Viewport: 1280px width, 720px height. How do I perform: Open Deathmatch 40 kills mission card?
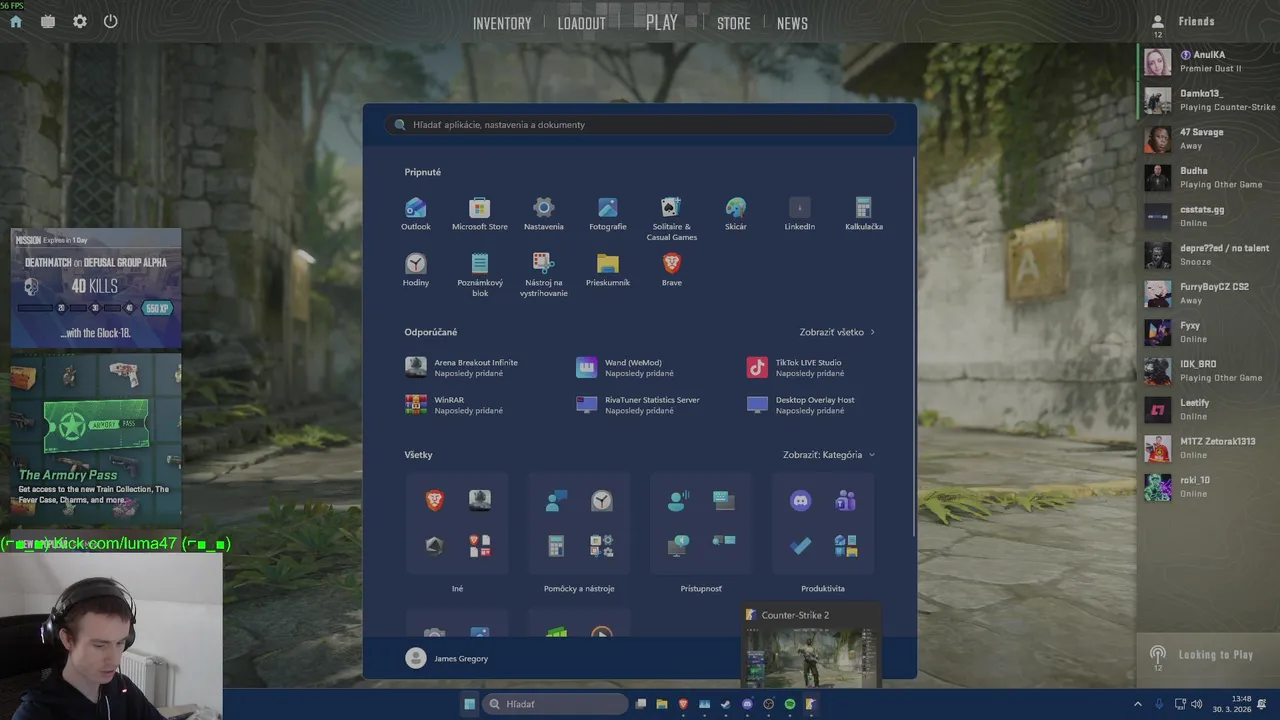[x=96, y=288]
